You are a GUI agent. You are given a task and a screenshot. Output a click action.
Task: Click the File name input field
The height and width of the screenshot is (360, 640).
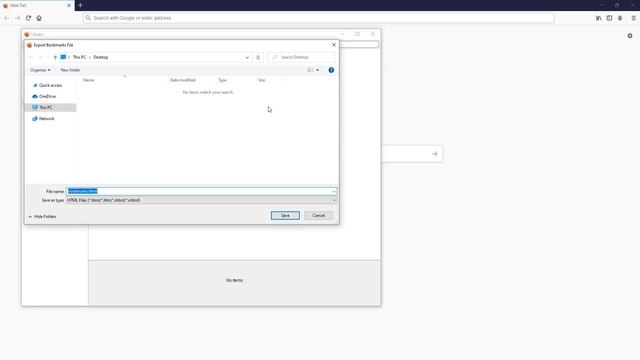(x=199, y=191)
